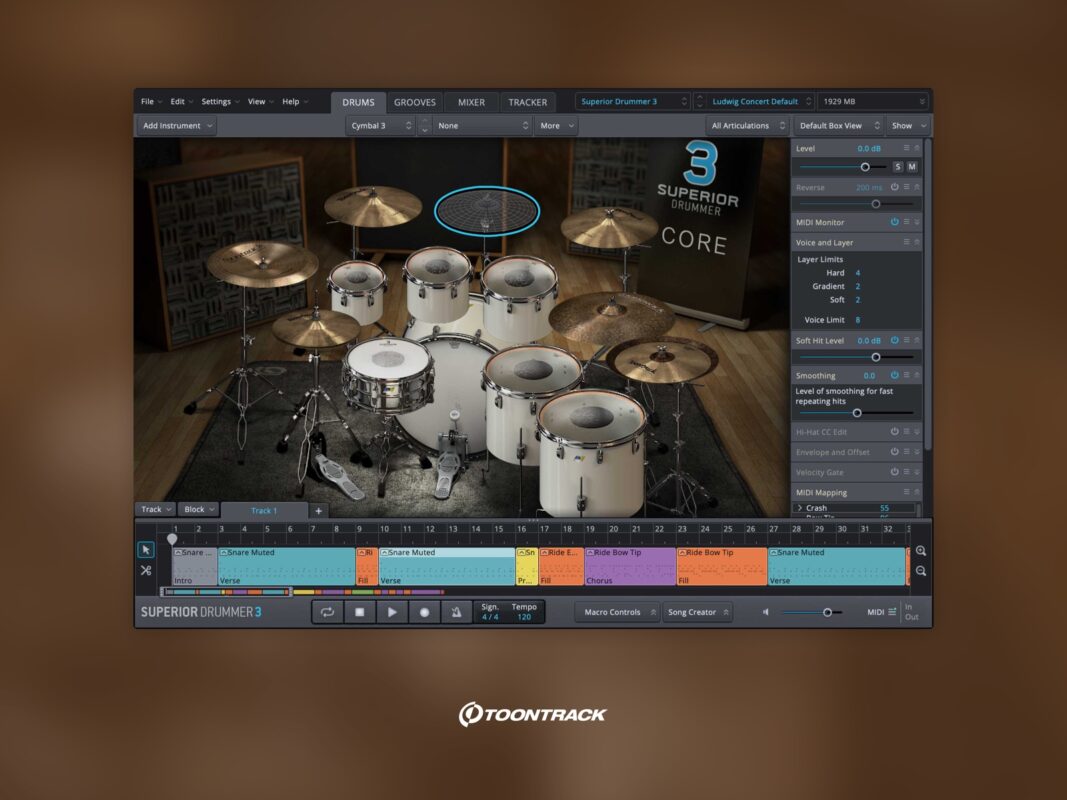Image resolution: width=1067 pixels, height=800 pixels.
Task: Open the View menu
Action: pos(260,101)
